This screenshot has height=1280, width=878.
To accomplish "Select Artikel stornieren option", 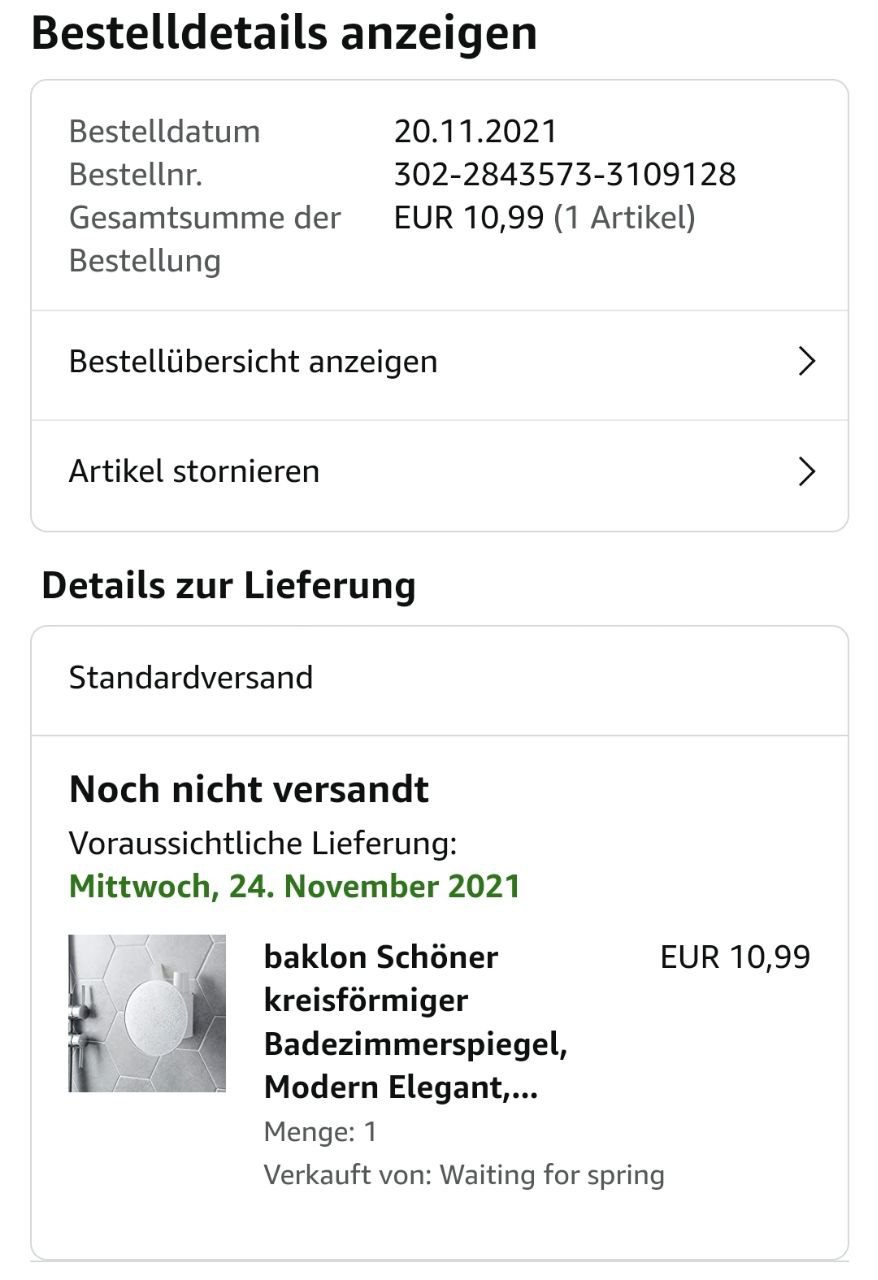I will pos(194,471).
